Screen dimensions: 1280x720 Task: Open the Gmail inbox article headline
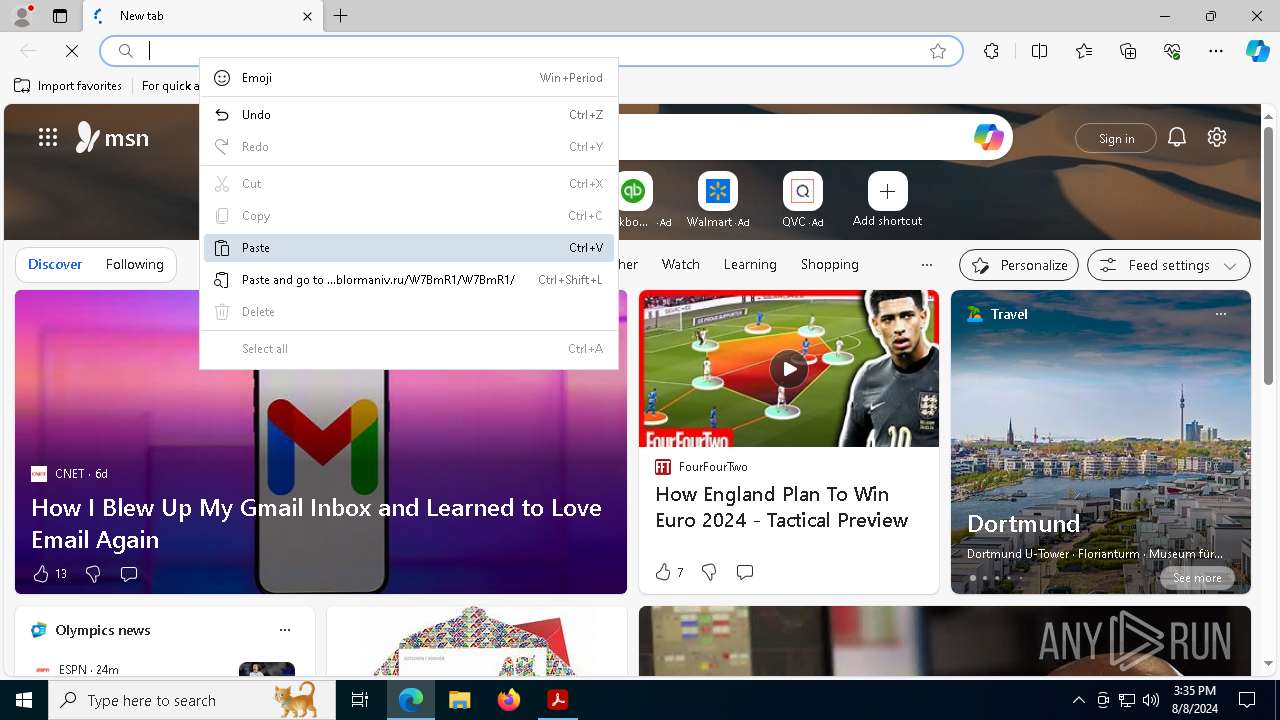316,523
